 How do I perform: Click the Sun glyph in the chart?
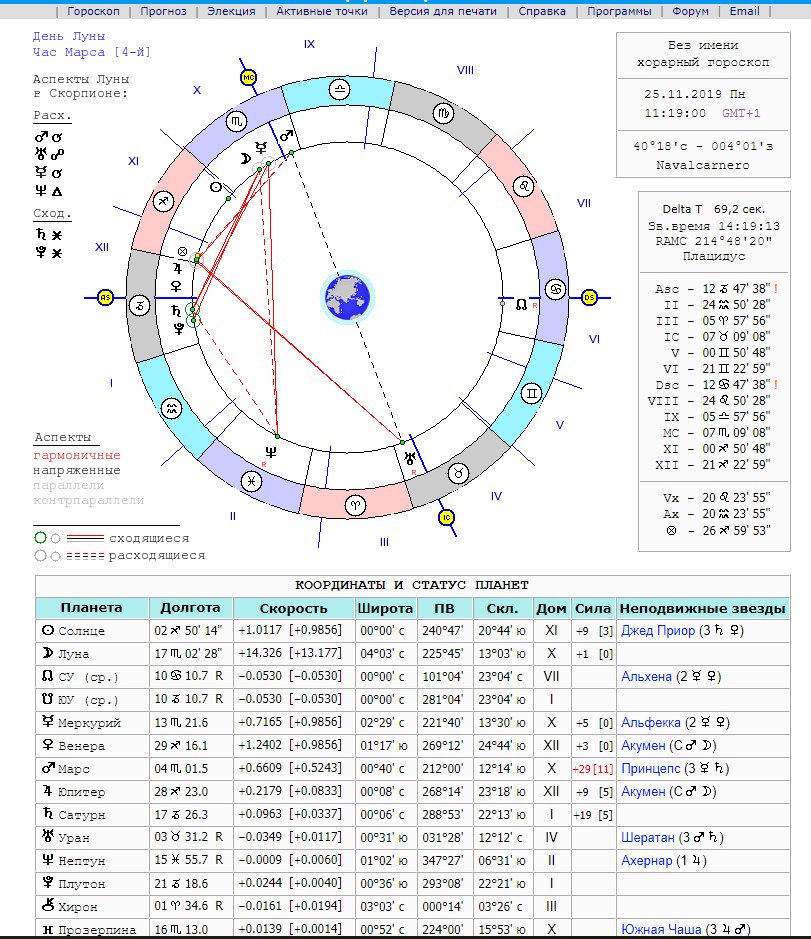pyautogui.click(x=216, y=187)
